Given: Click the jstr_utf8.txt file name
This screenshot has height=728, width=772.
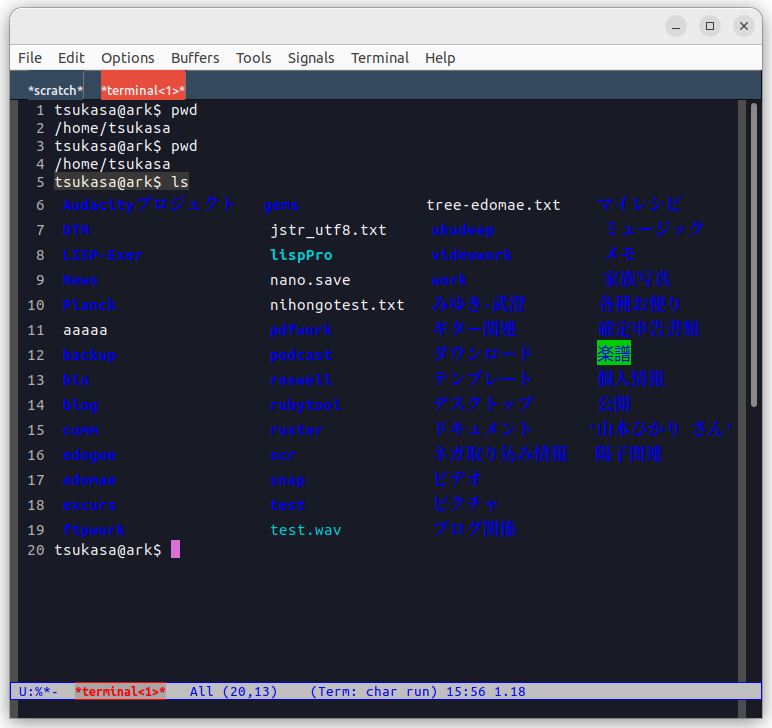Looking at the screenshot, I should tap(328, 230).
